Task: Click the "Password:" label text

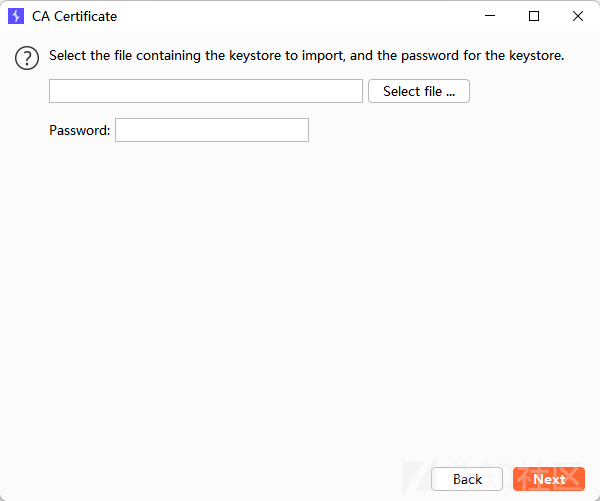Action: click(x=79, y=130)
